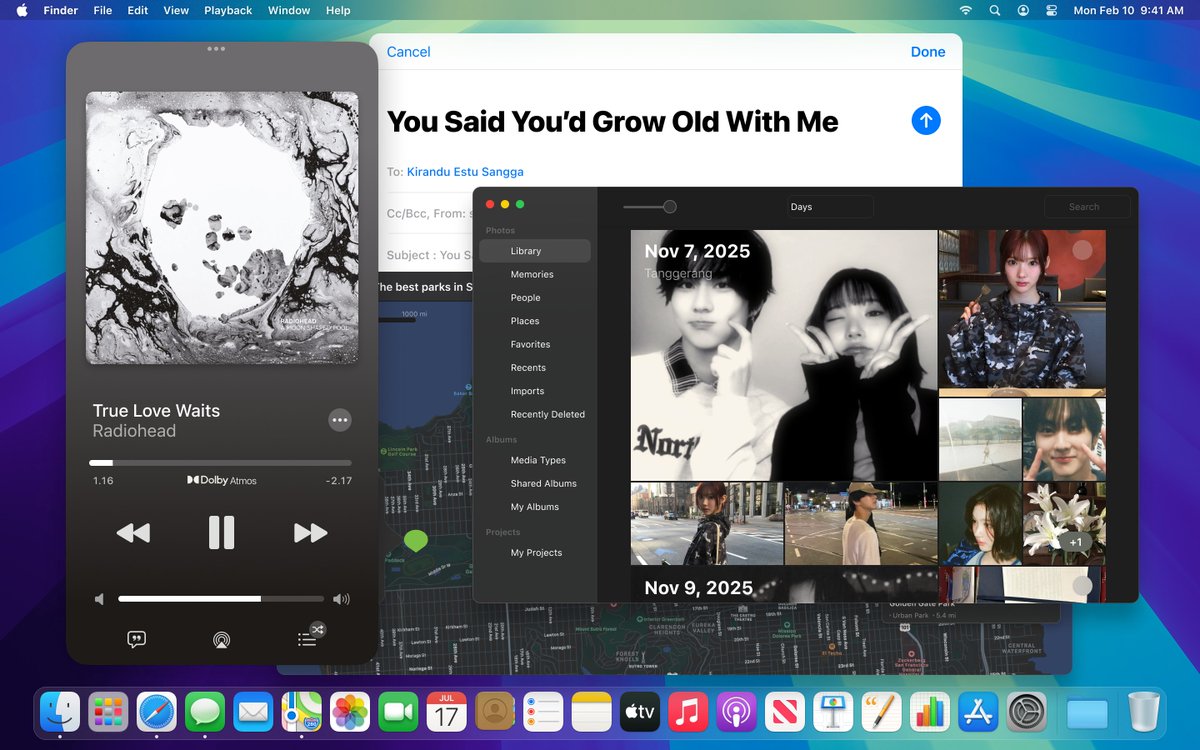
Task: Open AirPlay output options in music player
Action: [221, 639]
